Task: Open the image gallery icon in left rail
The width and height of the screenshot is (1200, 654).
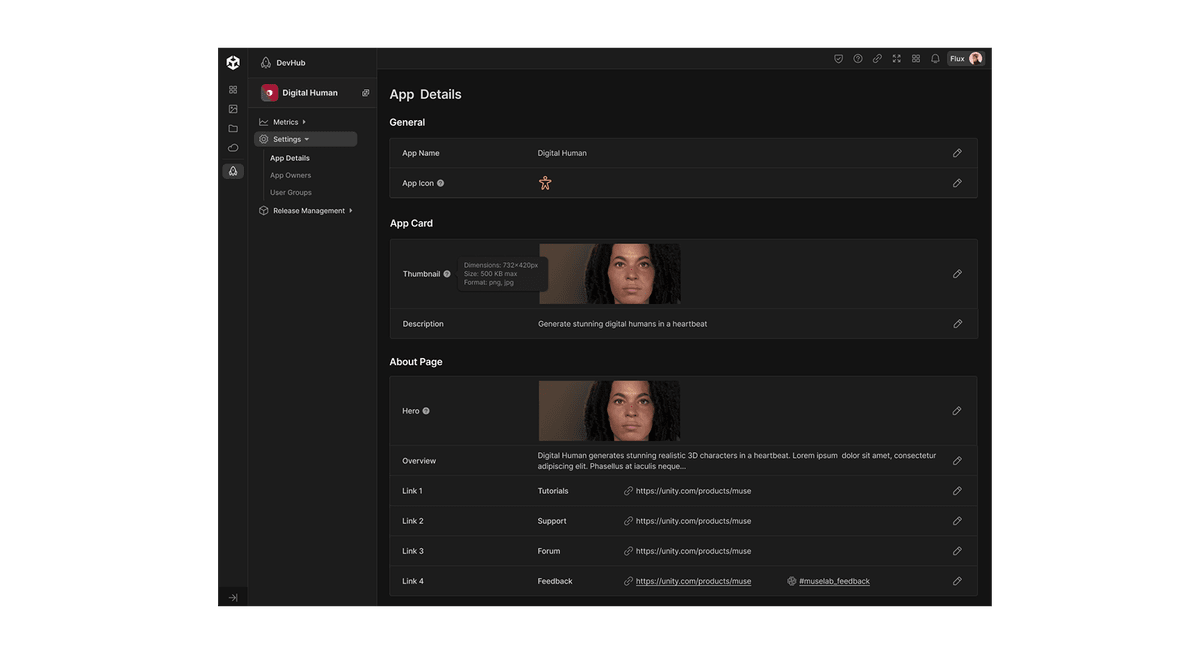Action: pyautogui.click(x=233, y=109)
